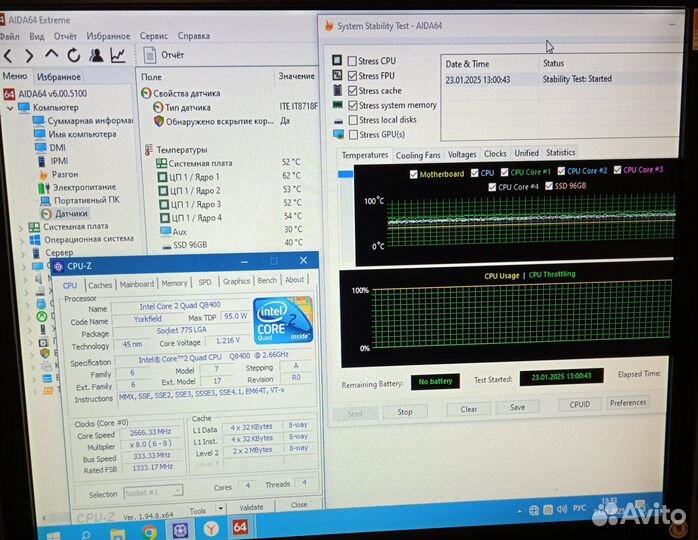Screen dimensions: 698x540
Task: Open the Tools dropdown arrow in CPU-Z
Action: pyautogui.click(x=220, y=508)
